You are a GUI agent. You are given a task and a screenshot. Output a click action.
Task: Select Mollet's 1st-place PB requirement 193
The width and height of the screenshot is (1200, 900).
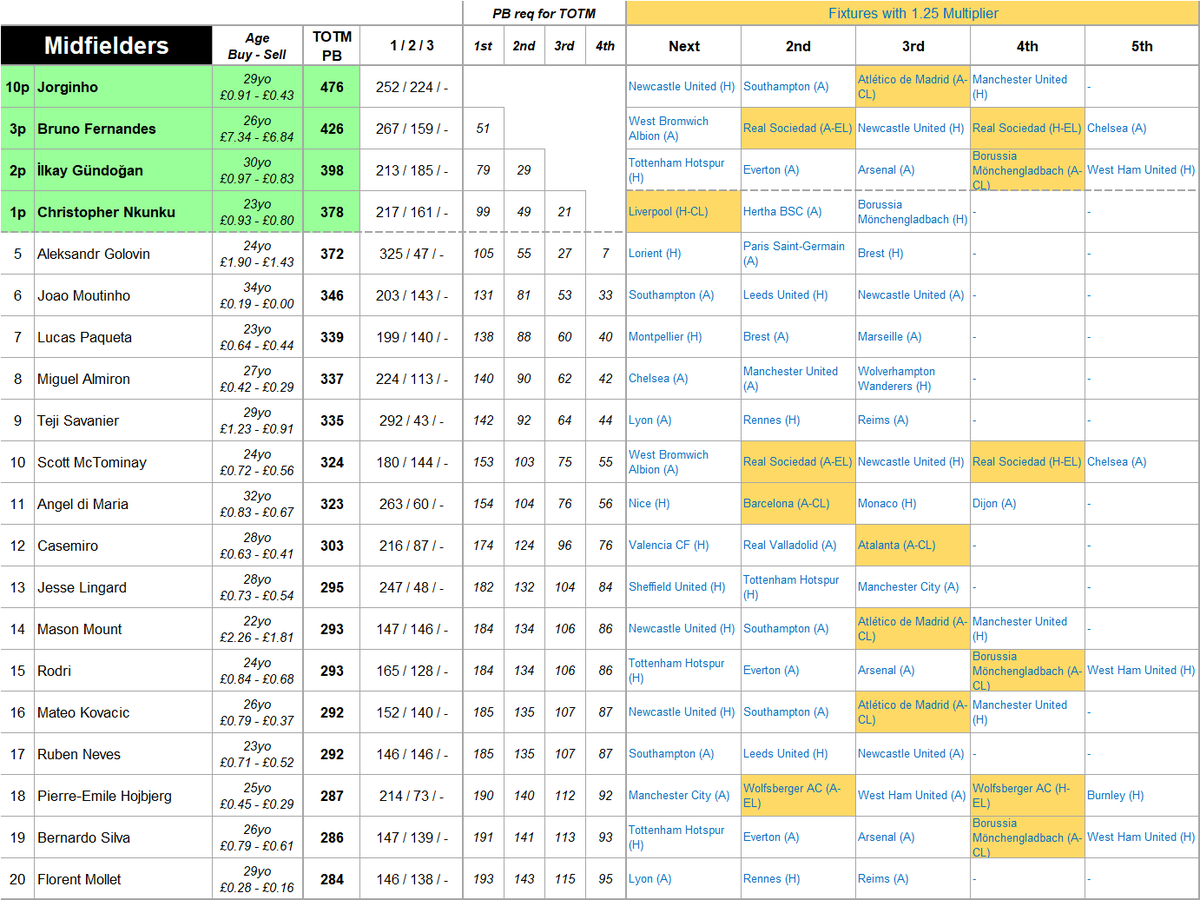tap(483, 879)
